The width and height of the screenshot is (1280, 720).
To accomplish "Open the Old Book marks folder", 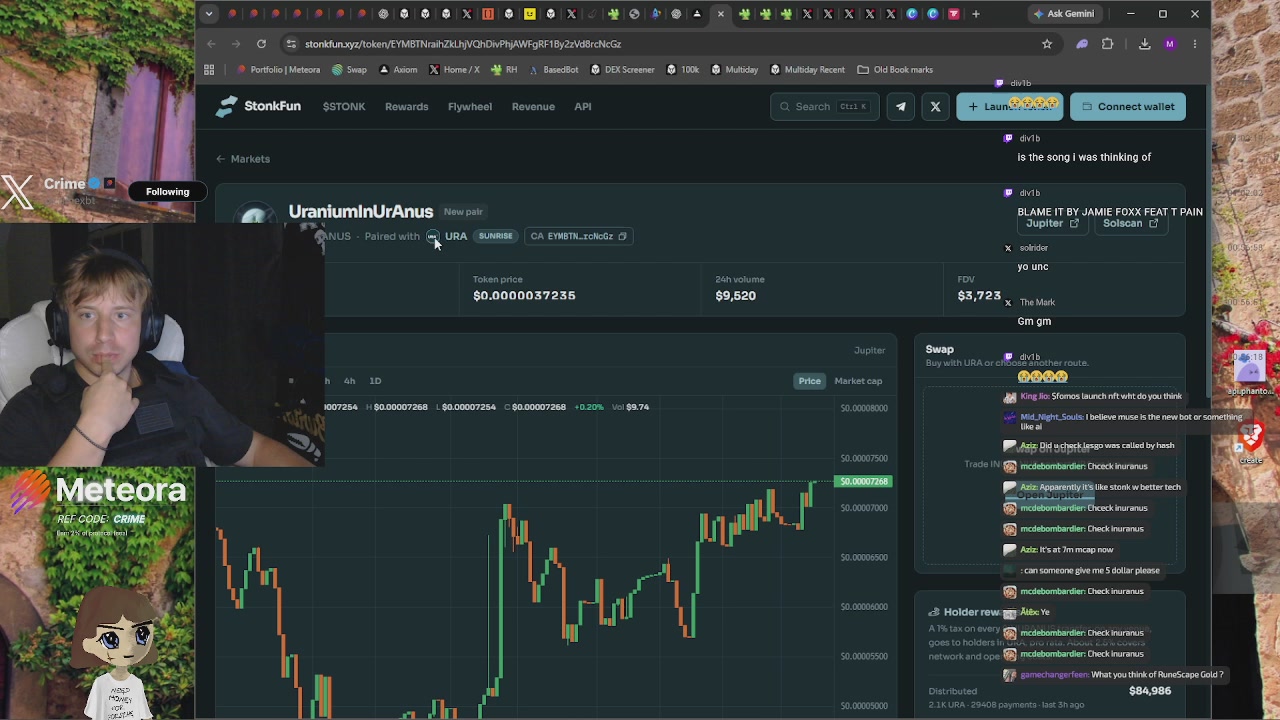I will tap(895, 70).
